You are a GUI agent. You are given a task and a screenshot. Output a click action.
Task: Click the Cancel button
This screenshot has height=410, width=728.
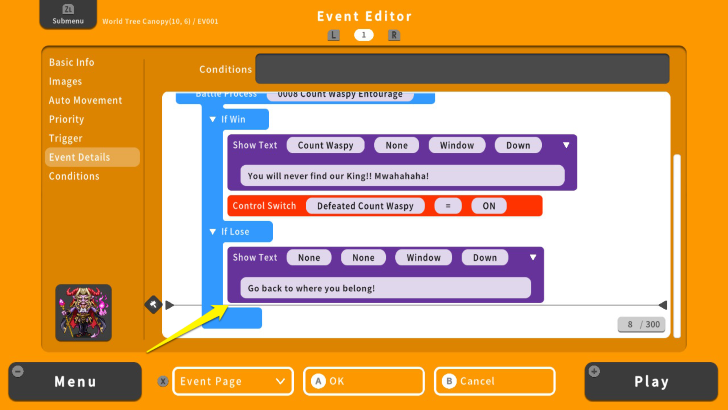click(494, 381)
